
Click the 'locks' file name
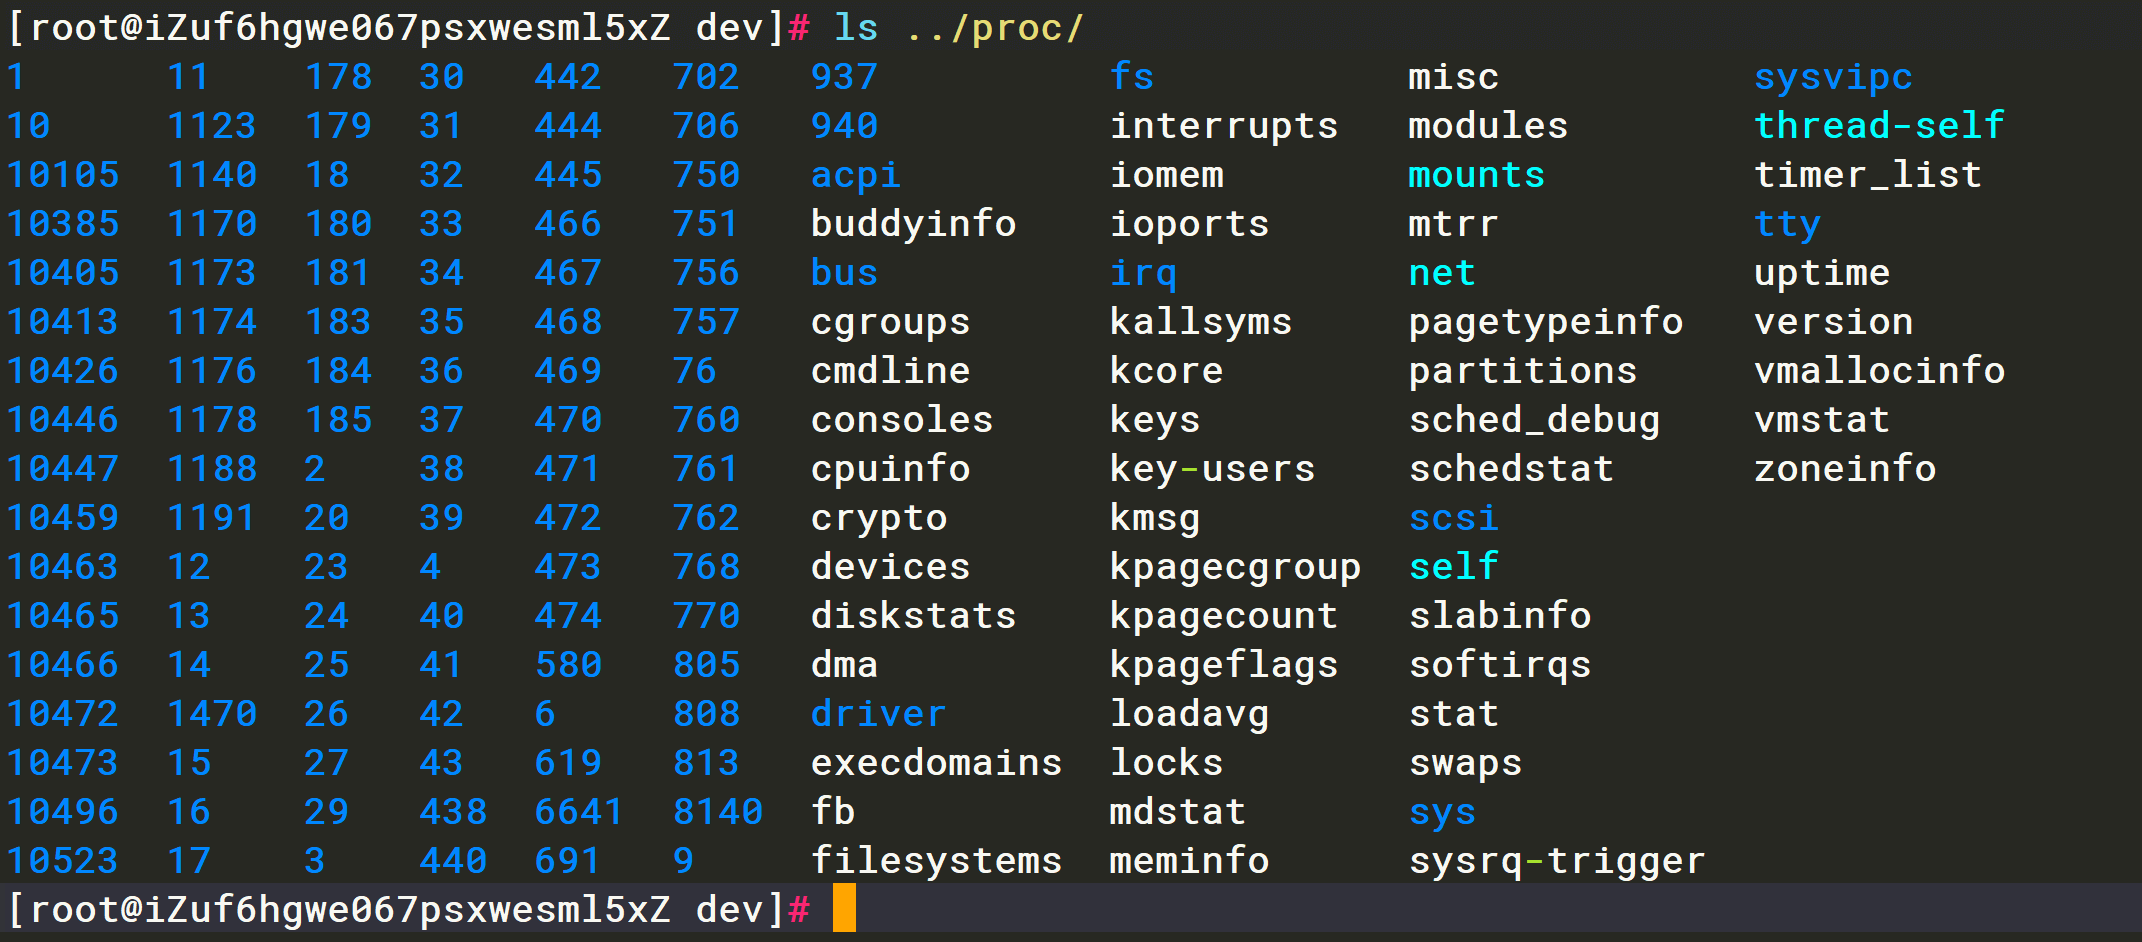coord(1167,762)
